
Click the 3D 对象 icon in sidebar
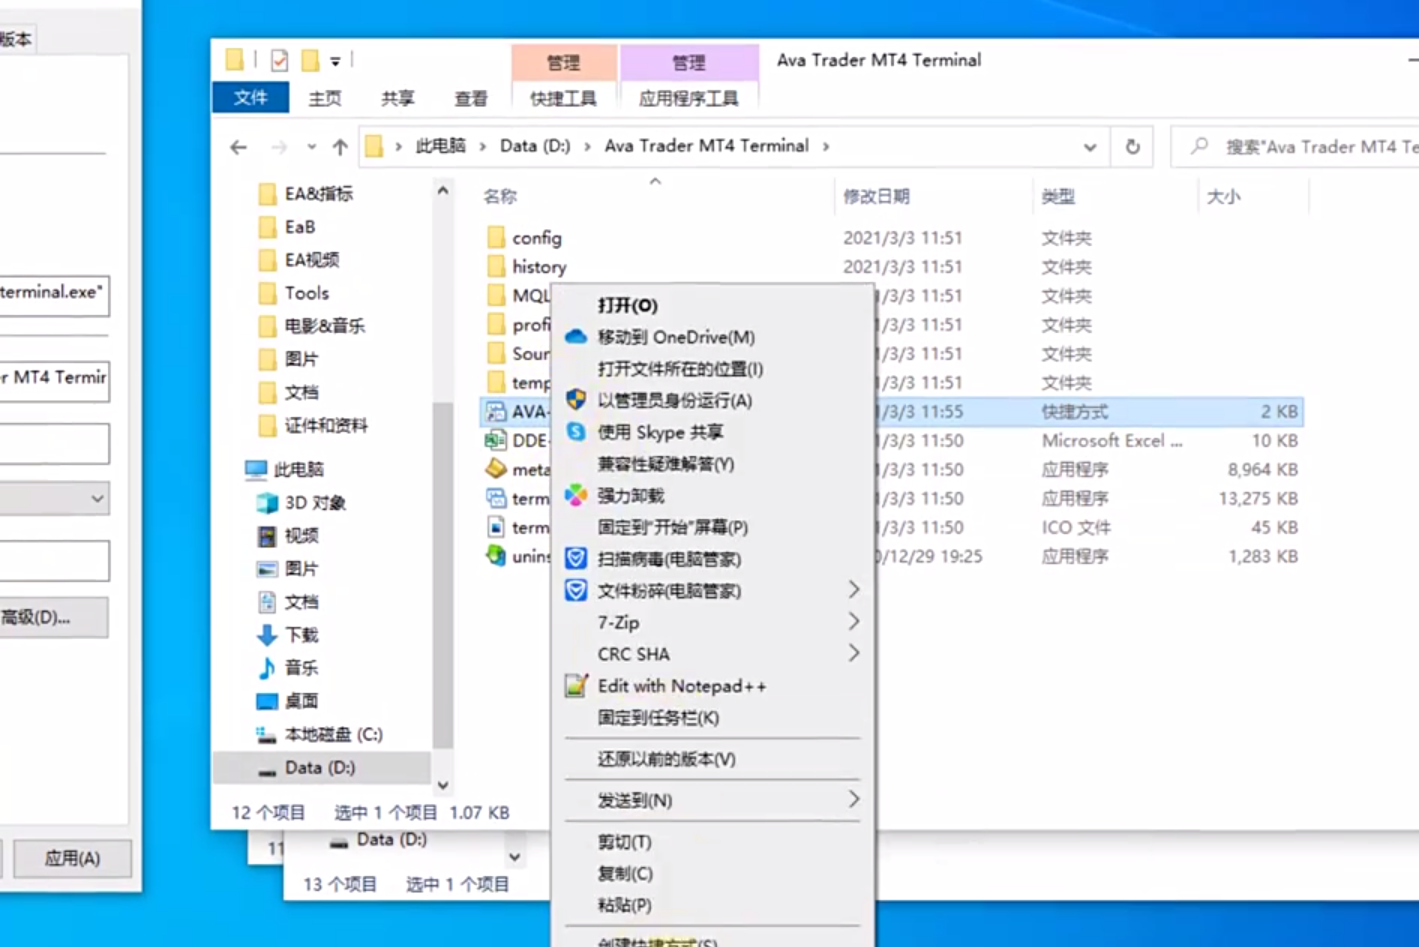(x=267, y=502)
